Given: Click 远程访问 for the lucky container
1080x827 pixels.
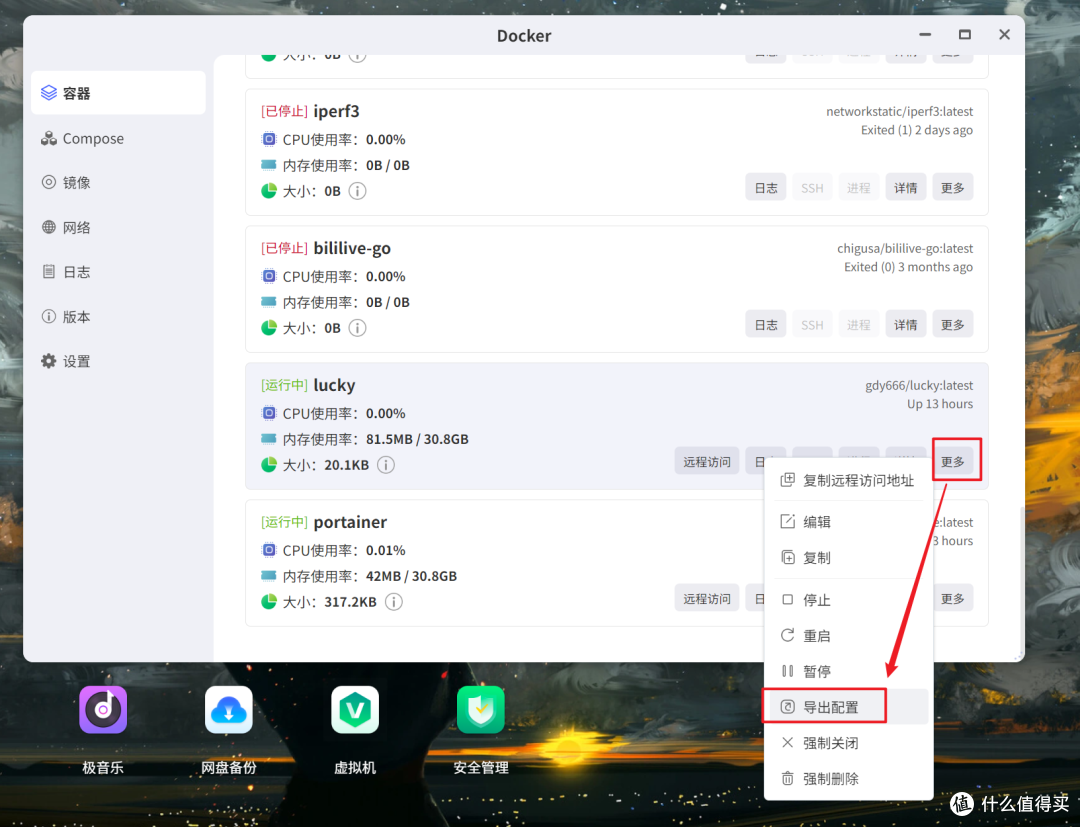Looking at the screenshot, I should (707, 461).
